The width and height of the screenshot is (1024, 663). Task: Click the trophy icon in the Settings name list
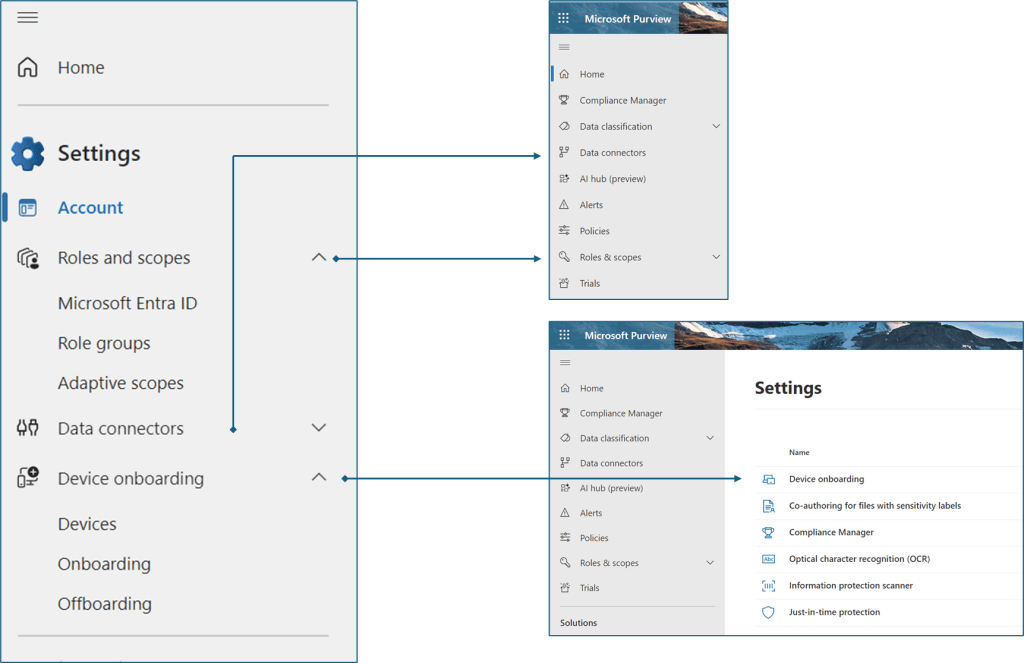[x=768, y=533]
